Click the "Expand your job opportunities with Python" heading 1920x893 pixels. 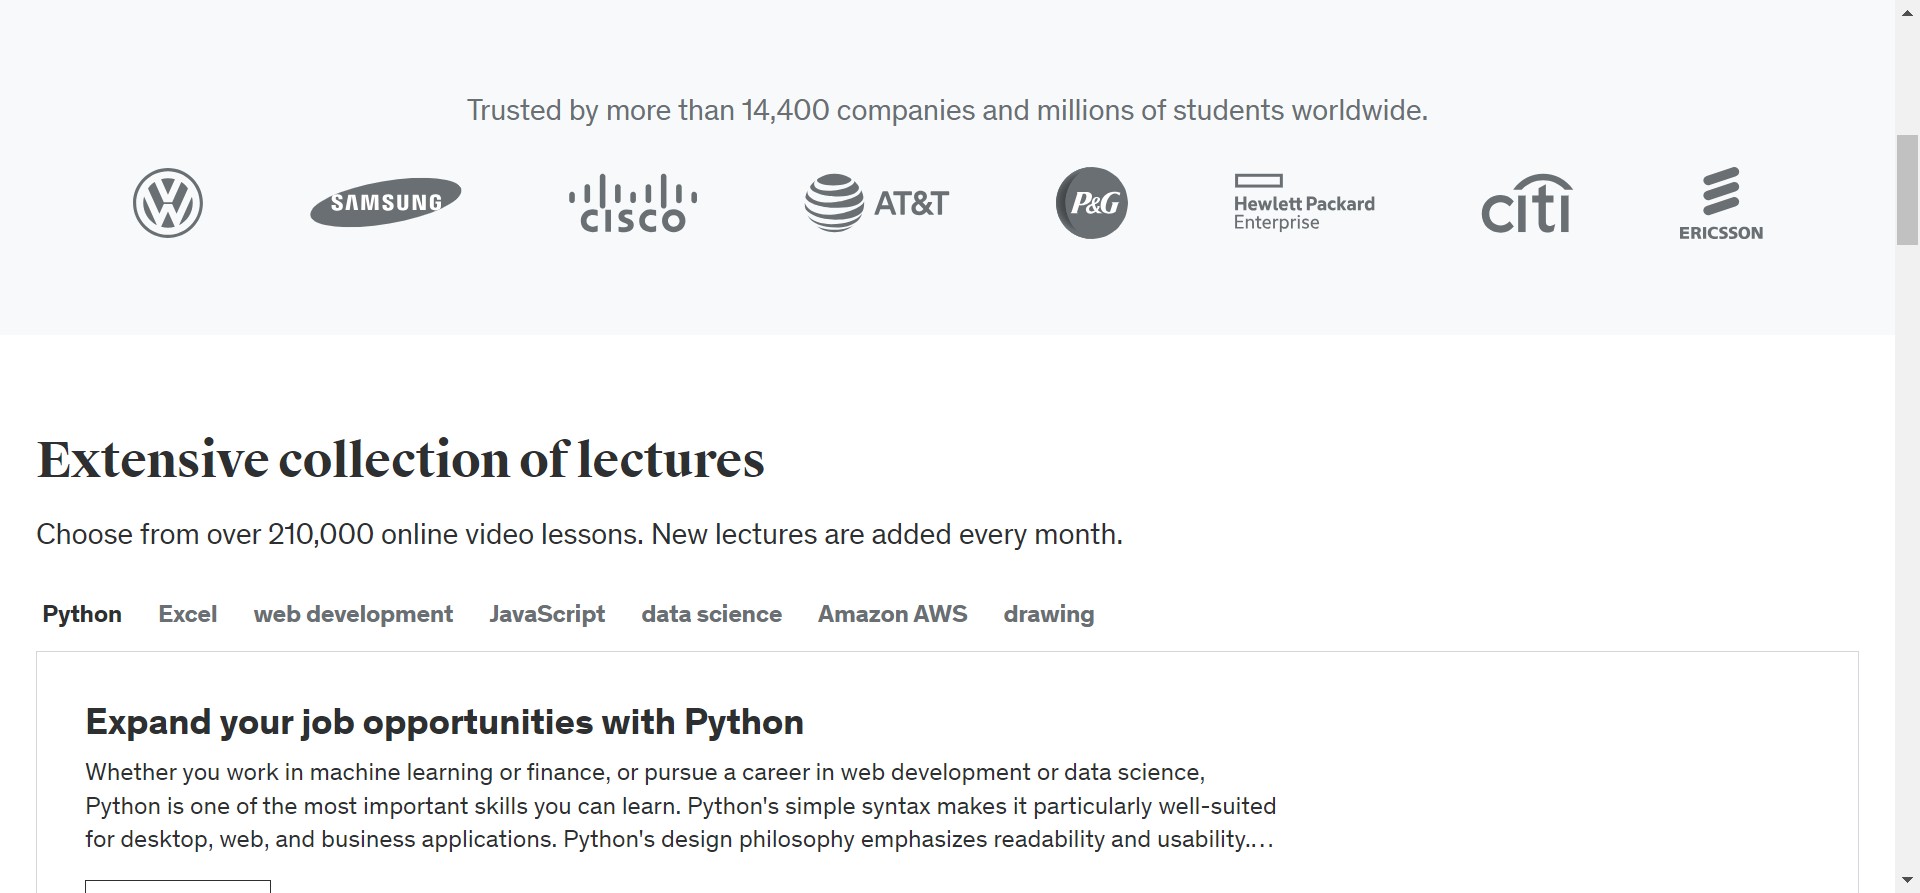click(444, 722)
